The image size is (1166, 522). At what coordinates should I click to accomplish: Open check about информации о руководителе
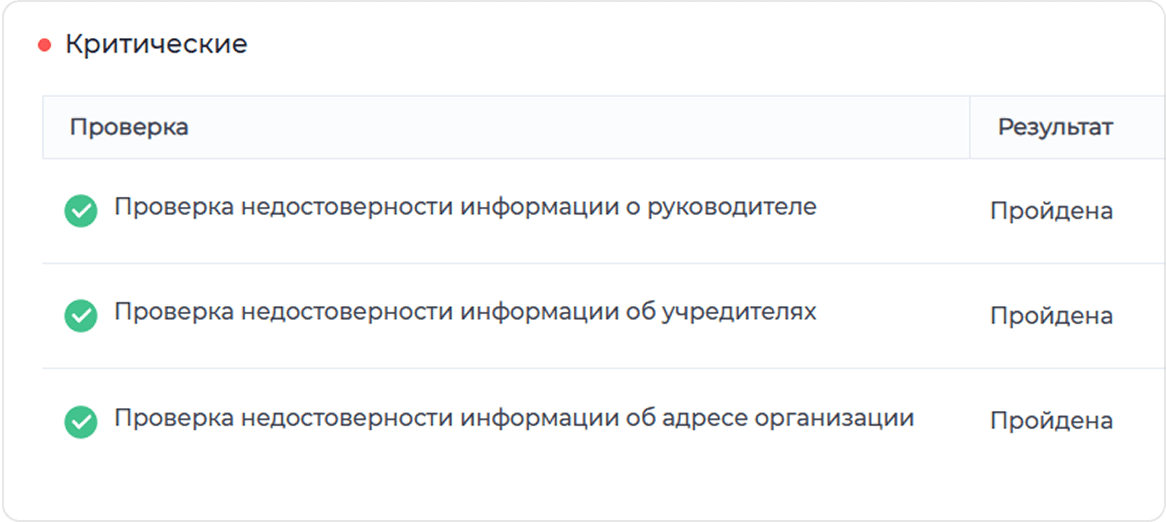pos(465,207)
